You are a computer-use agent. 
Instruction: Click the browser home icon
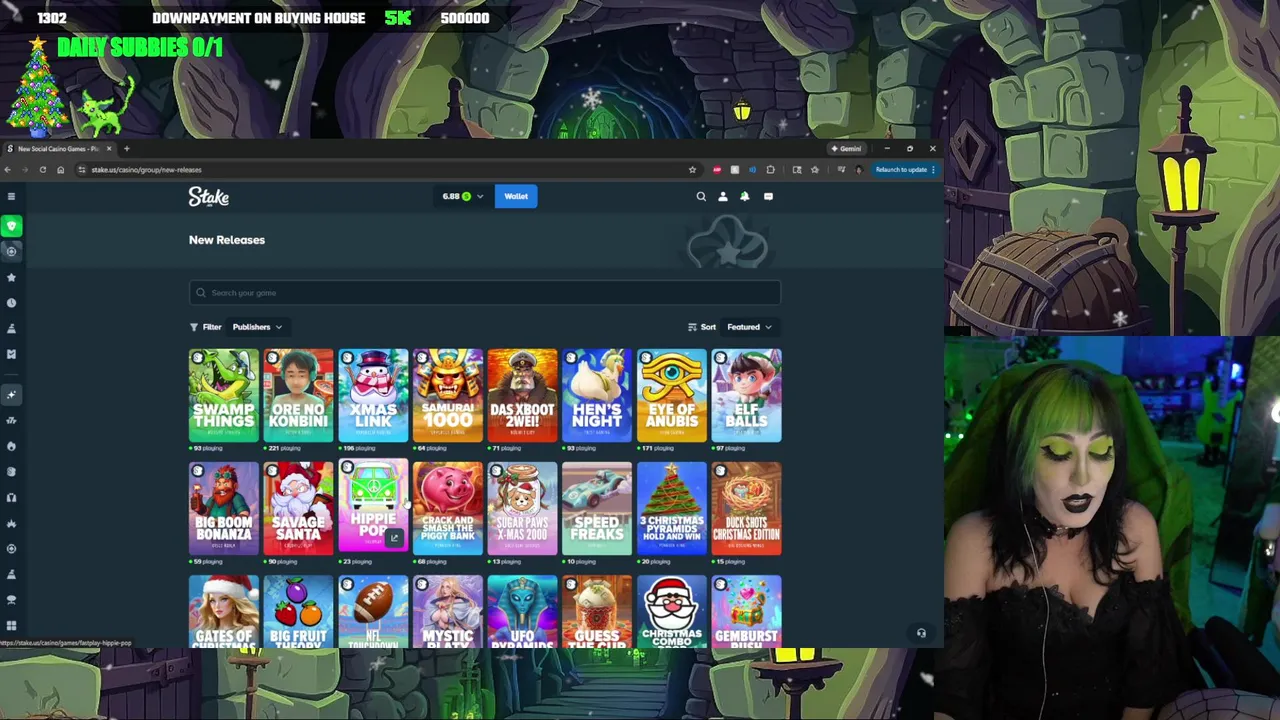(60, 170)
